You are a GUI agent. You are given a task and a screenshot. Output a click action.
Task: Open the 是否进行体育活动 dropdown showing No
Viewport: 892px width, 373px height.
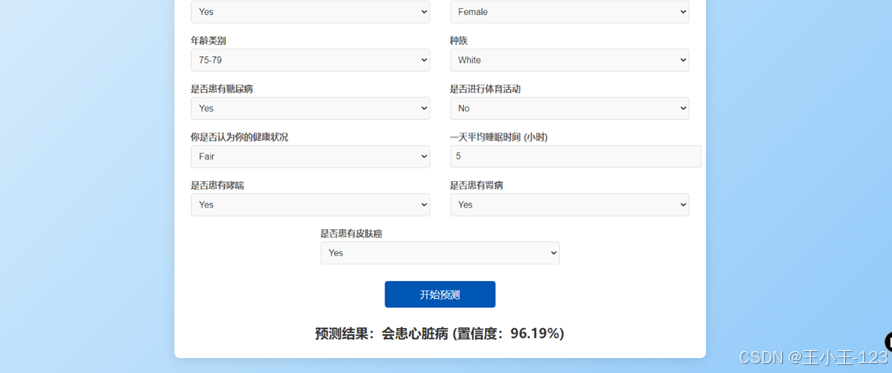point(569,108)
